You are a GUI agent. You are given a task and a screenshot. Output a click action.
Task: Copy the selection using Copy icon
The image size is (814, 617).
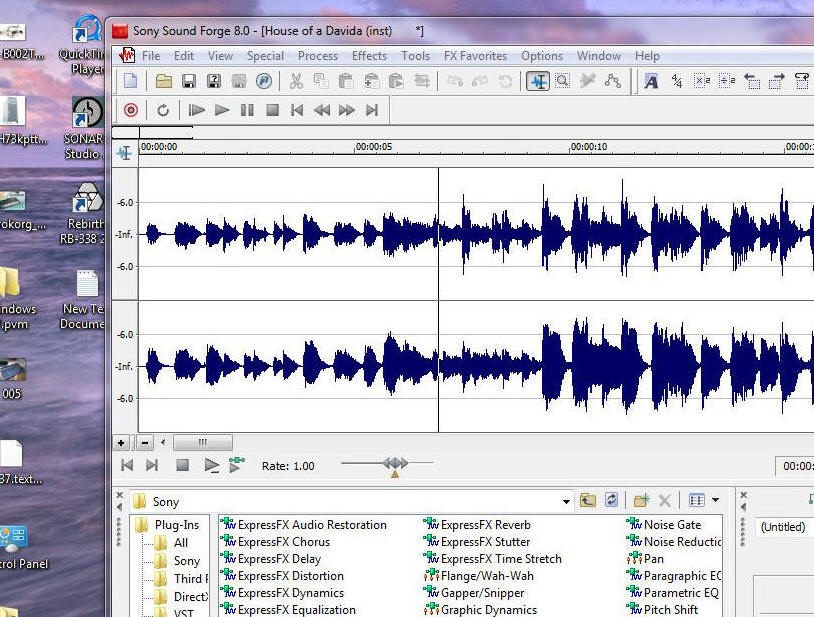pyautogui.click(x=321, y=81)
